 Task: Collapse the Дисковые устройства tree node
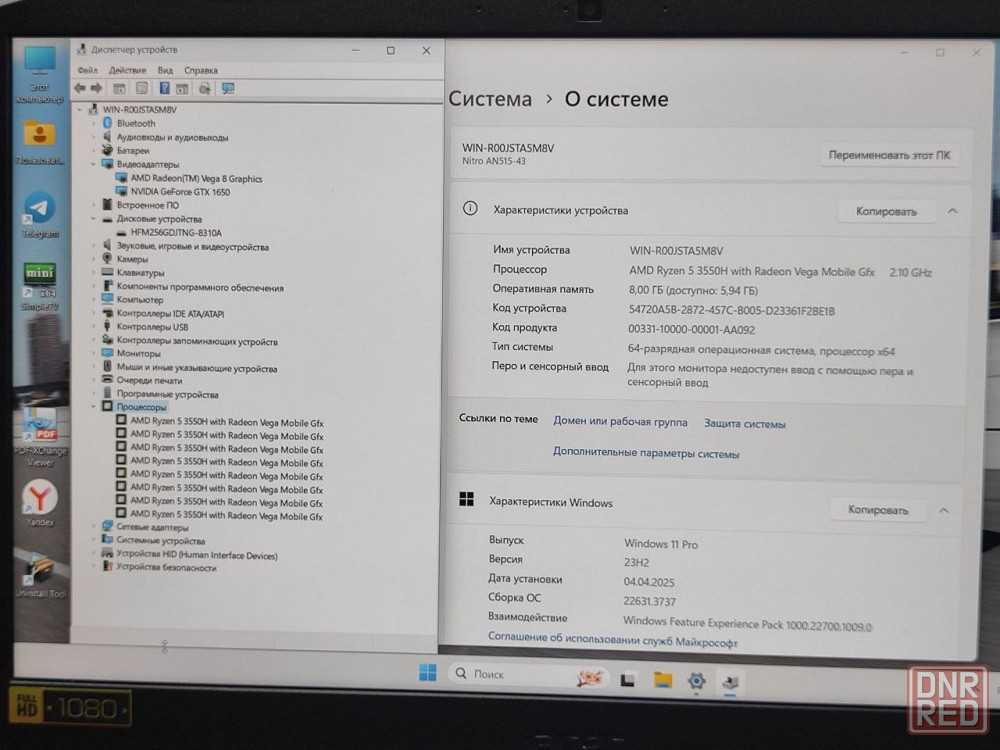coord(94,219)
